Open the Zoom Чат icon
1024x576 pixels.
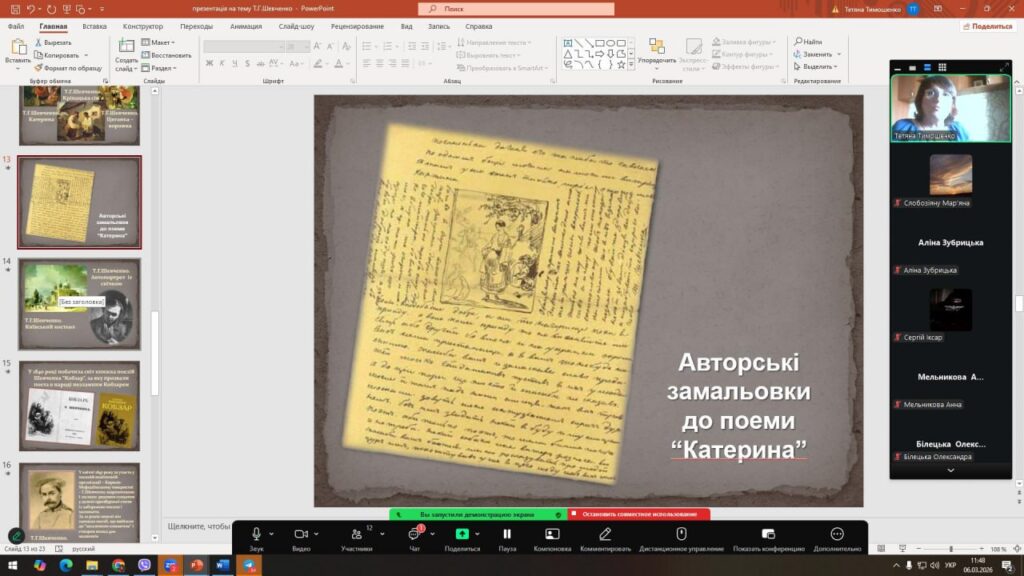(x=413, y=535)
